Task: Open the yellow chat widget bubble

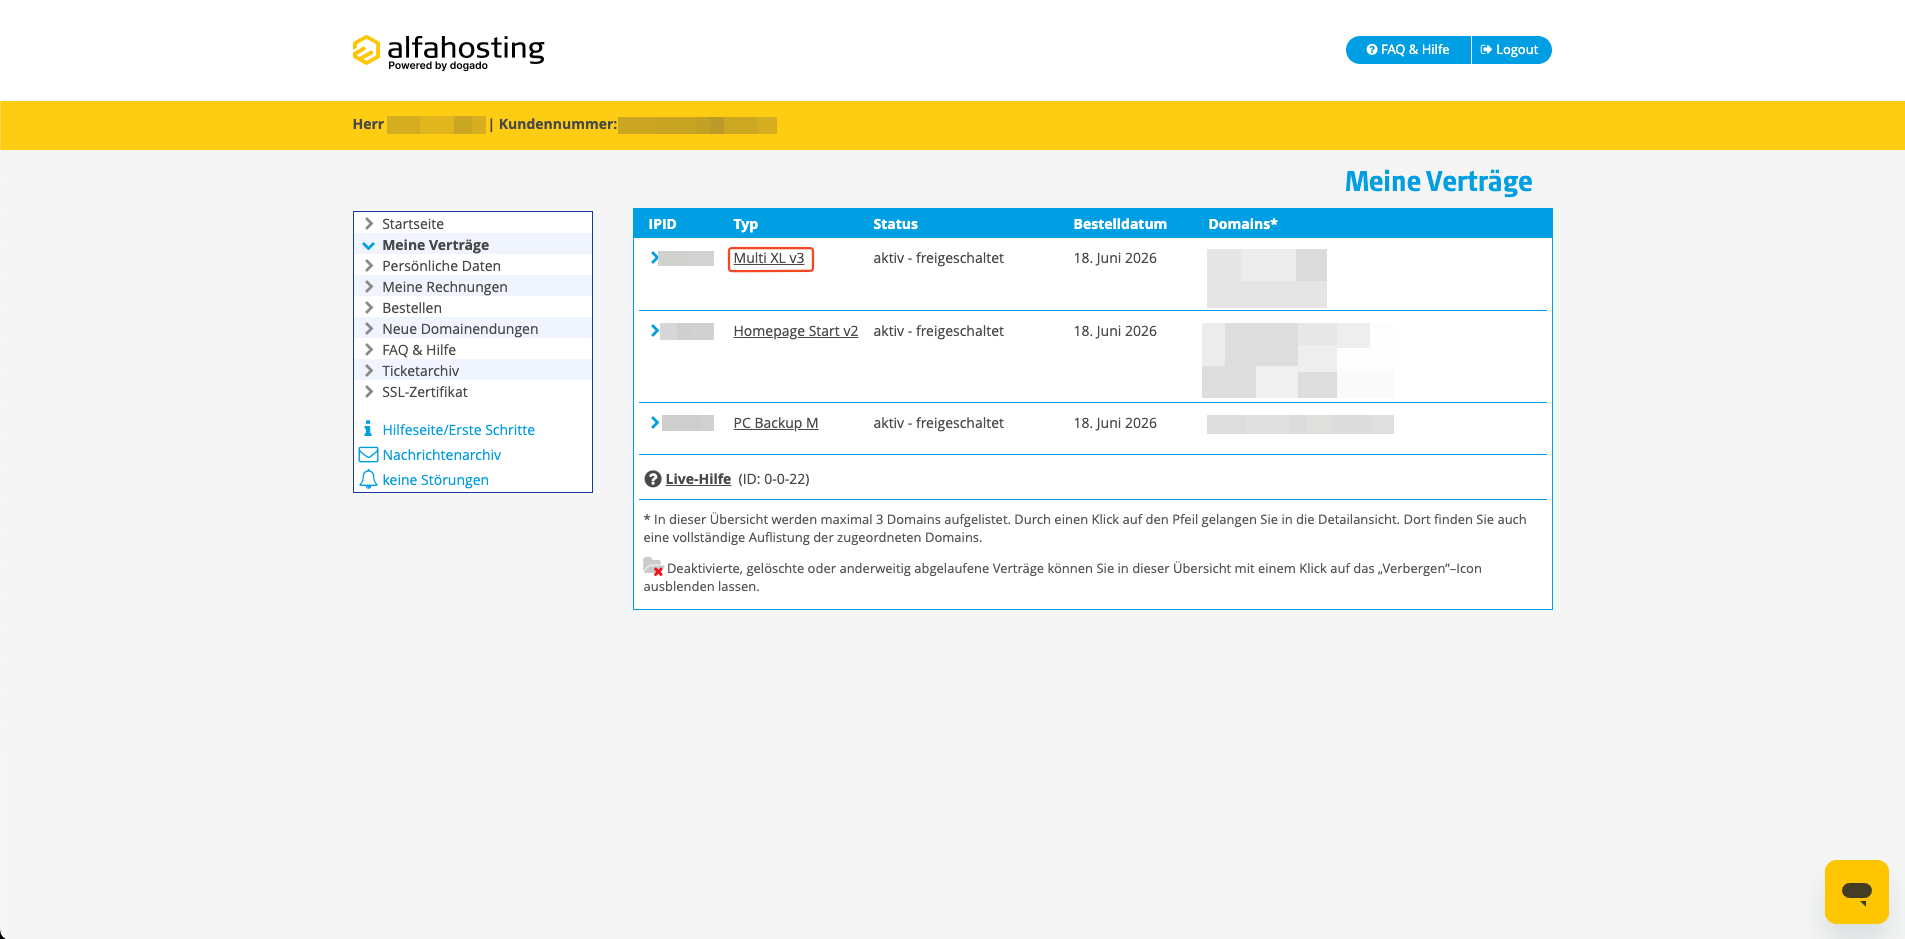Action: point(1856,891)
